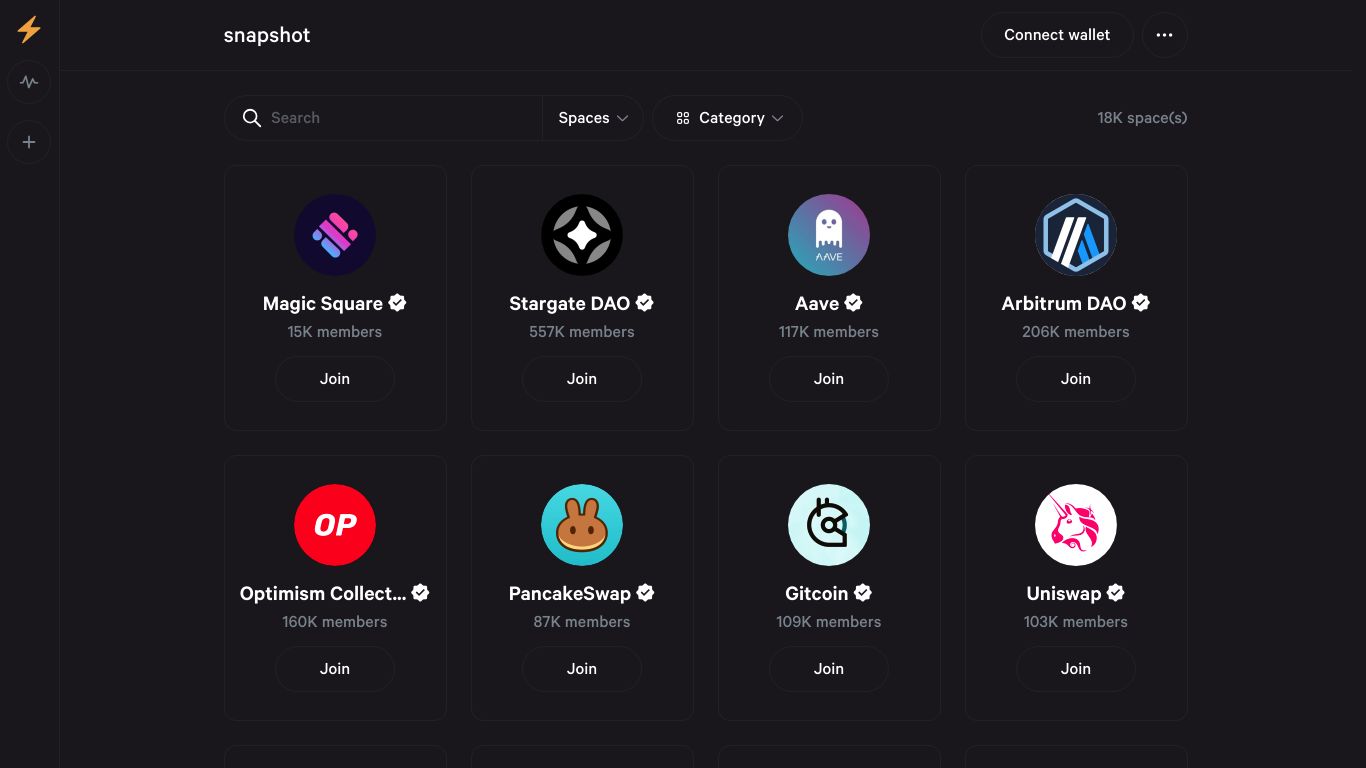Click the plus icon to create a space
This screenshot has width=1366, height=768.
[x=29, y=142]
